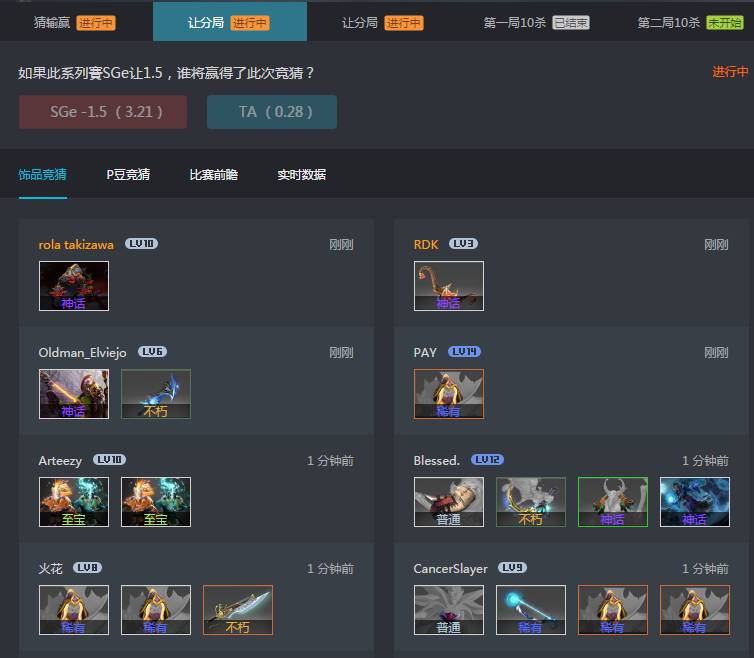Switch to the non-highlighted 让分局 tab
This screenshot has width=754, height=658.
click(x=383, y=23)
